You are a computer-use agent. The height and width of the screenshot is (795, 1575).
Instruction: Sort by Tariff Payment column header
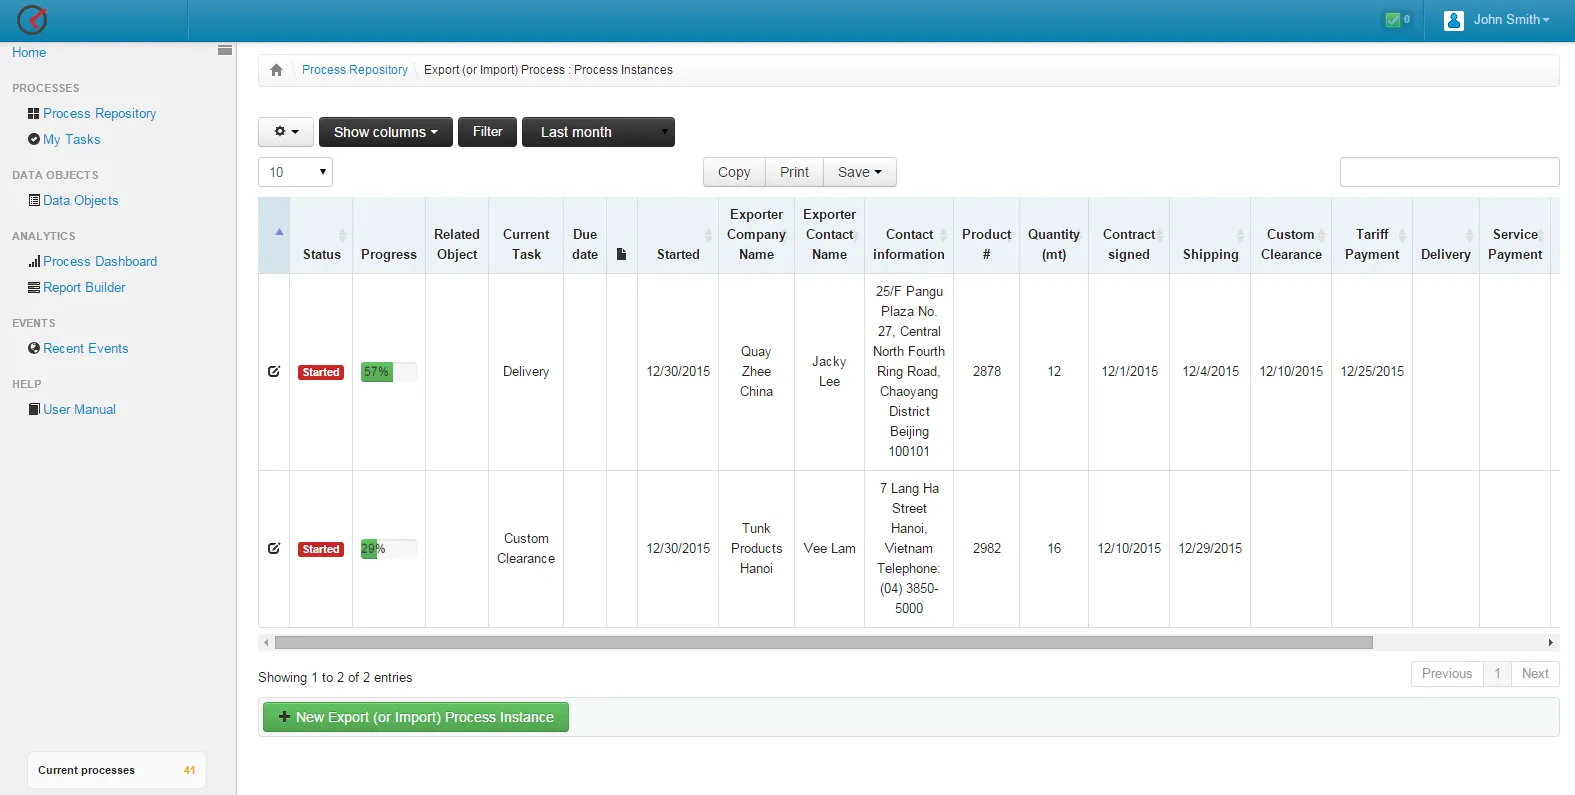coord(1372,236)
